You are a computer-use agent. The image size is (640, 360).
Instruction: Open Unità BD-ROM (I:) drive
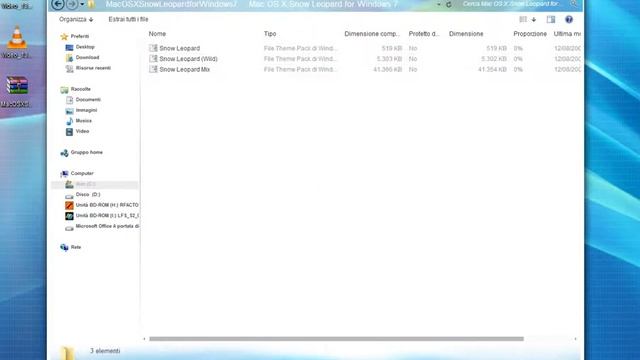click(107, 216)
